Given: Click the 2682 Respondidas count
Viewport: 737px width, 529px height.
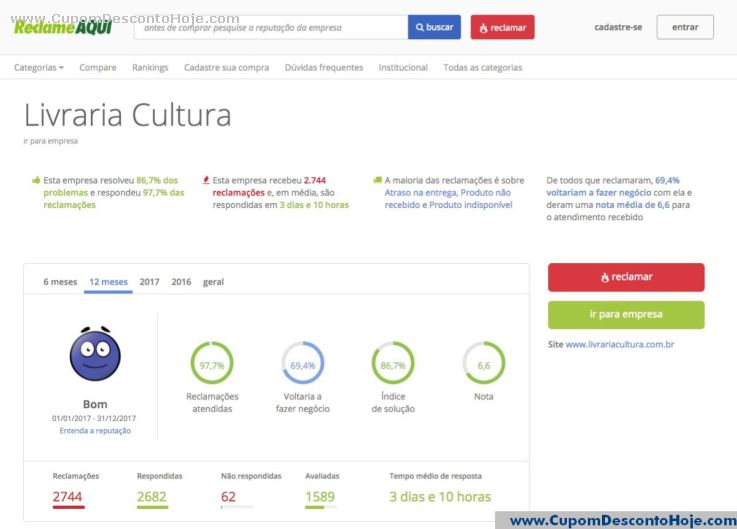Looking at the screenshot, I should (x=152, y=497).
